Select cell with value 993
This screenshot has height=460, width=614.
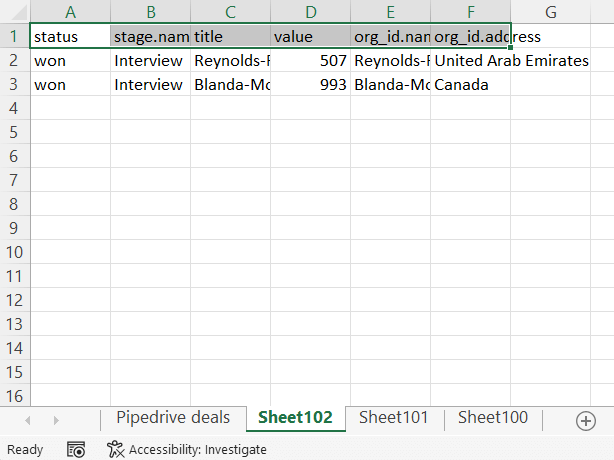(310, 84)
